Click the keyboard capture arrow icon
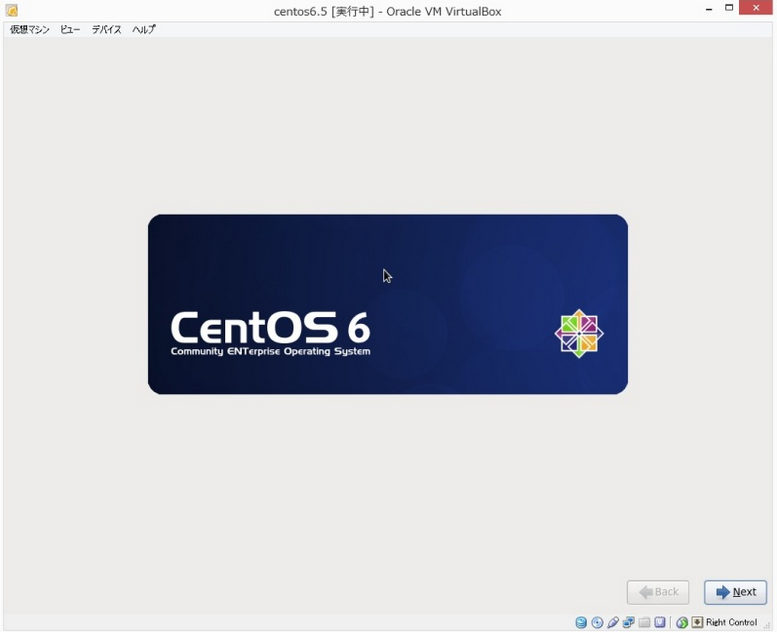 (x=697, y=622)
